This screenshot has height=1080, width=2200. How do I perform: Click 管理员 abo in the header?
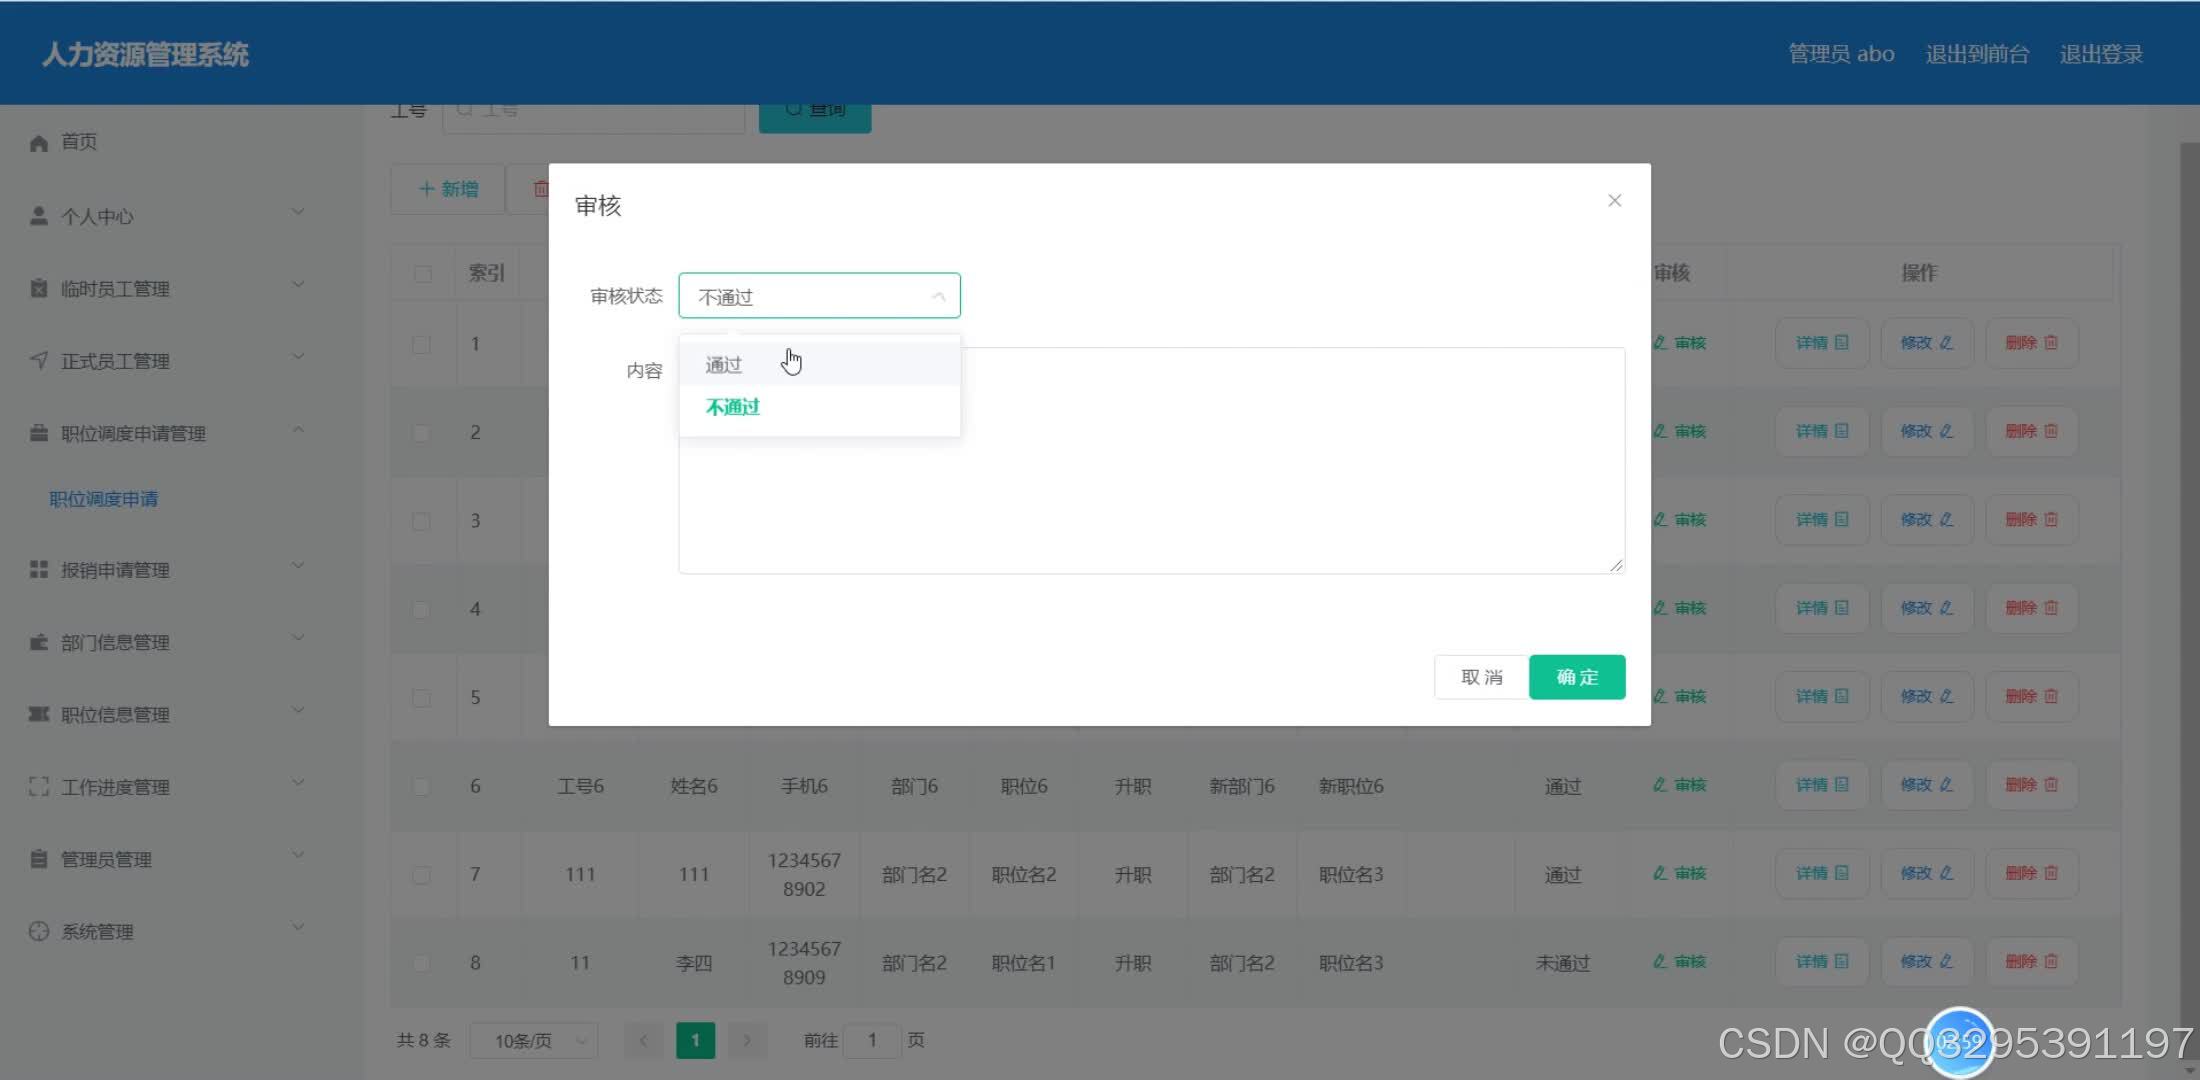tap(1841, 54)
